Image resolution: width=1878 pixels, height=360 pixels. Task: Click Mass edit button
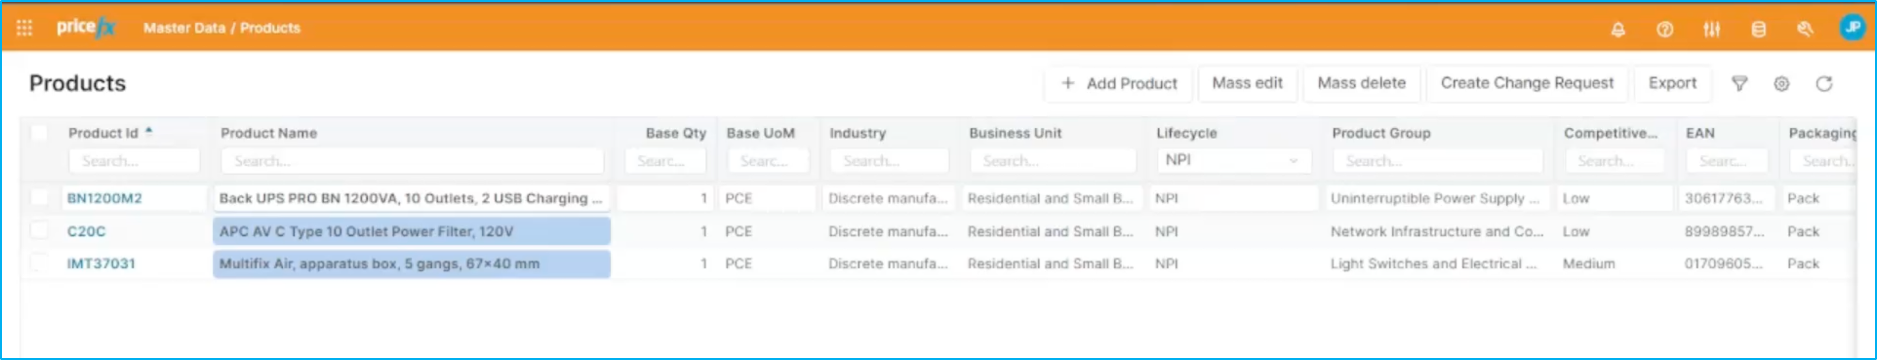pyautogui.click(x=1247, y=83)
